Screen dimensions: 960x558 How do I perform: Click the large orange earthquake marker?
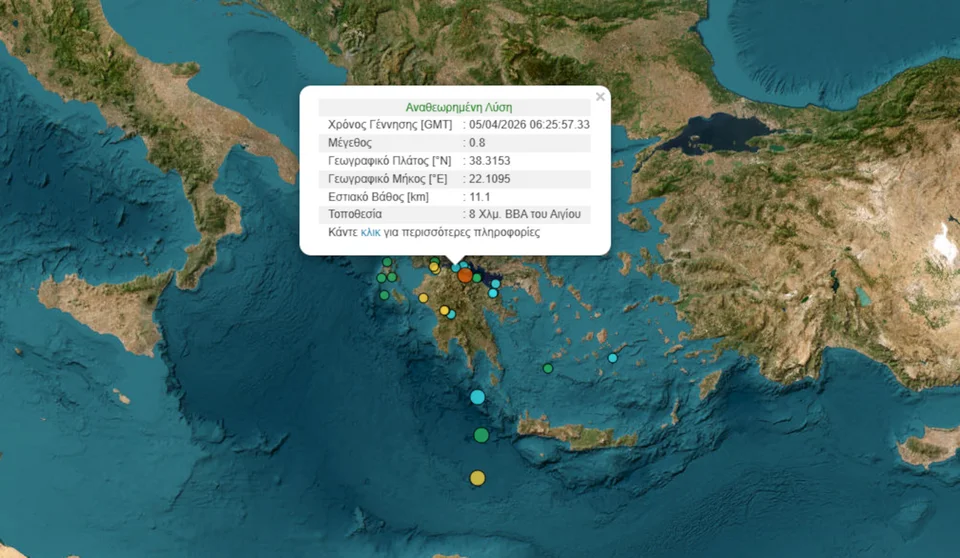coord(465,275)
